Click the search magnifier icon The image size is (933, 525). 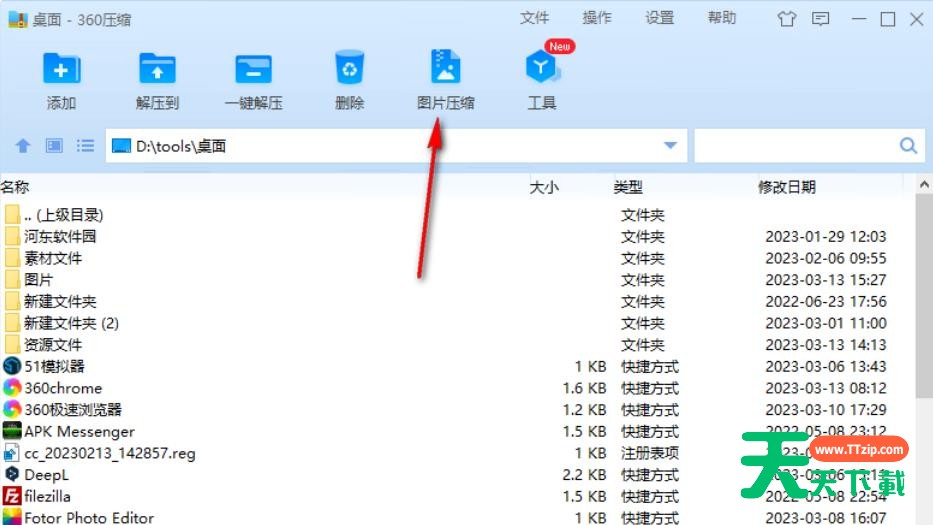[908, 146]
